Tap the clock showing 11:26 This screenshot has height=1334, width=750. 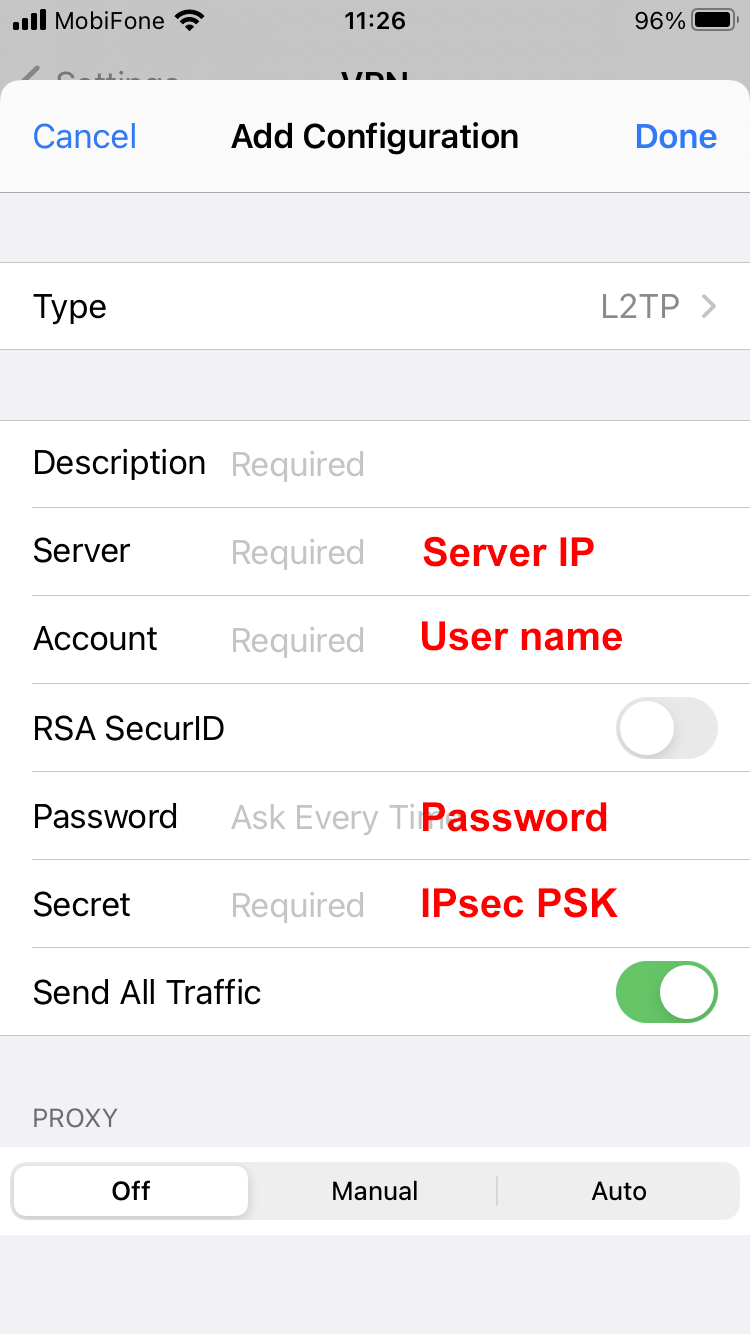point(374,20)
